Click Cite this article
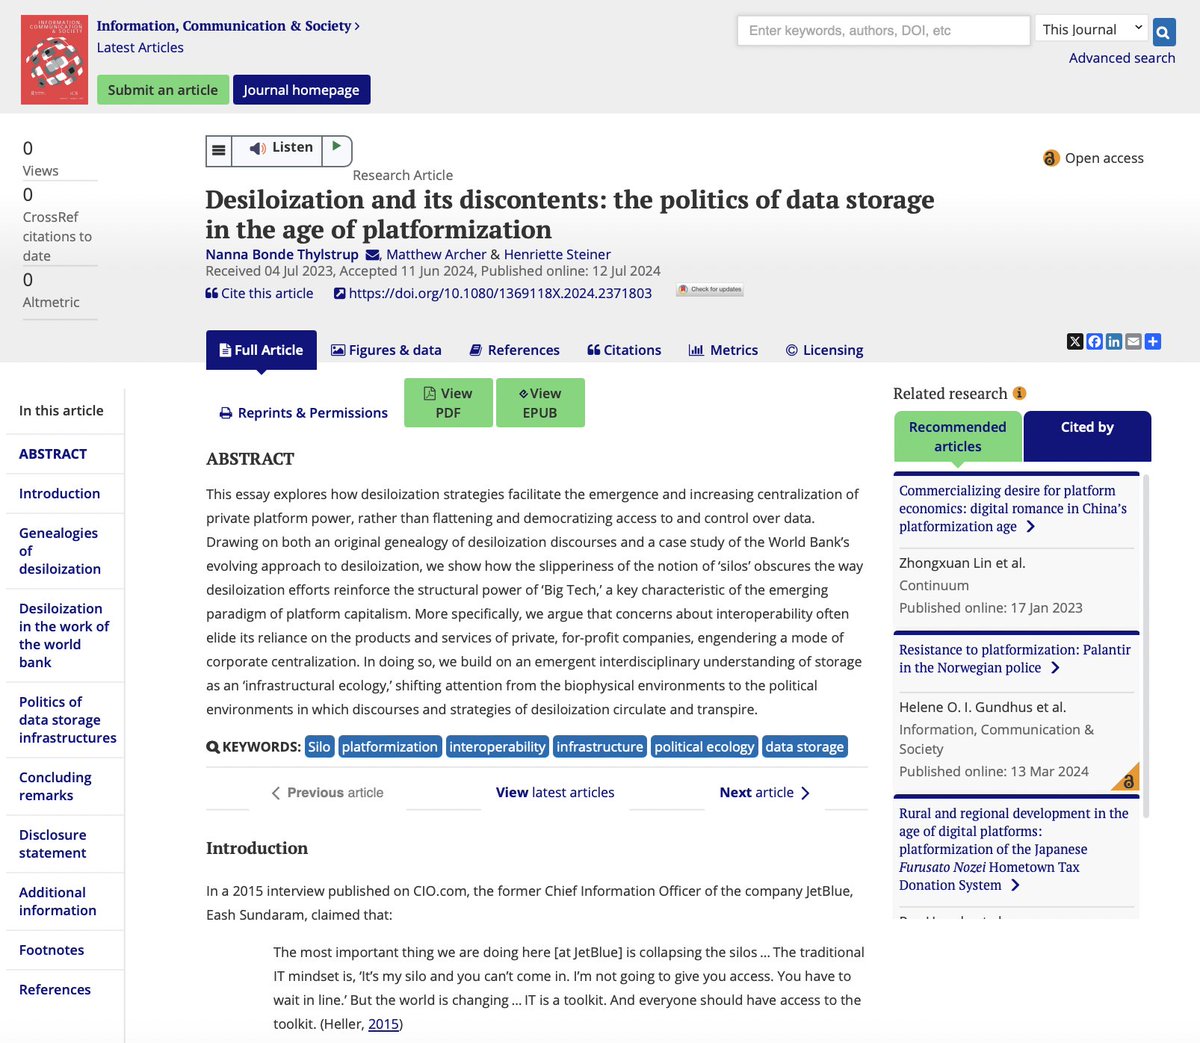 click(x=259, y=293)
